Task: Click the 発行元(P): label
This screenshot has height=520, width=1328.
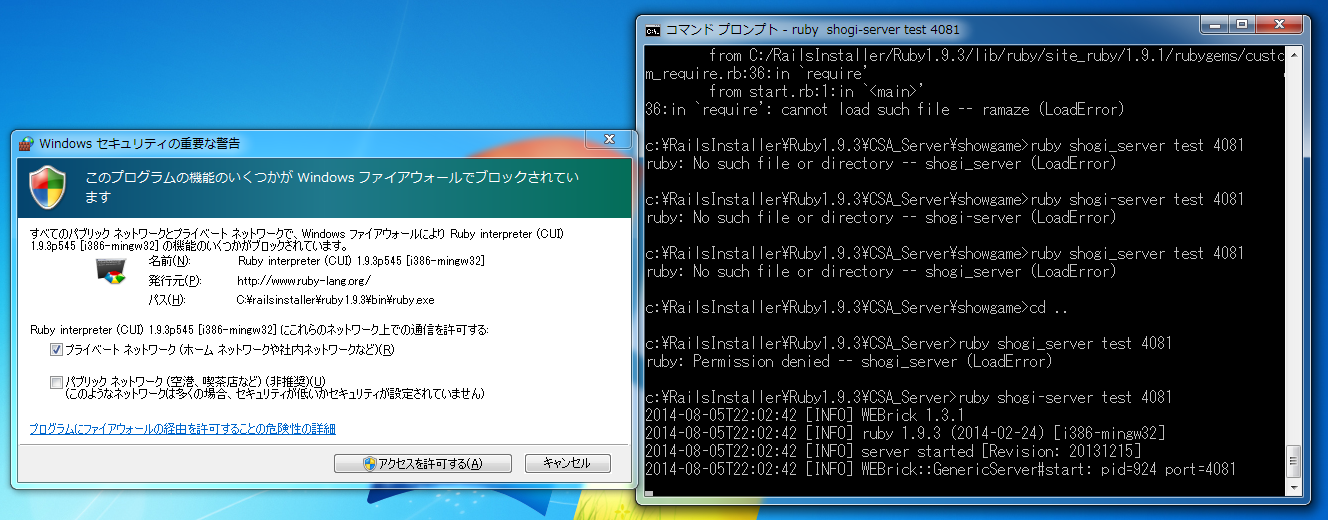Action: (x=173, y=280)
